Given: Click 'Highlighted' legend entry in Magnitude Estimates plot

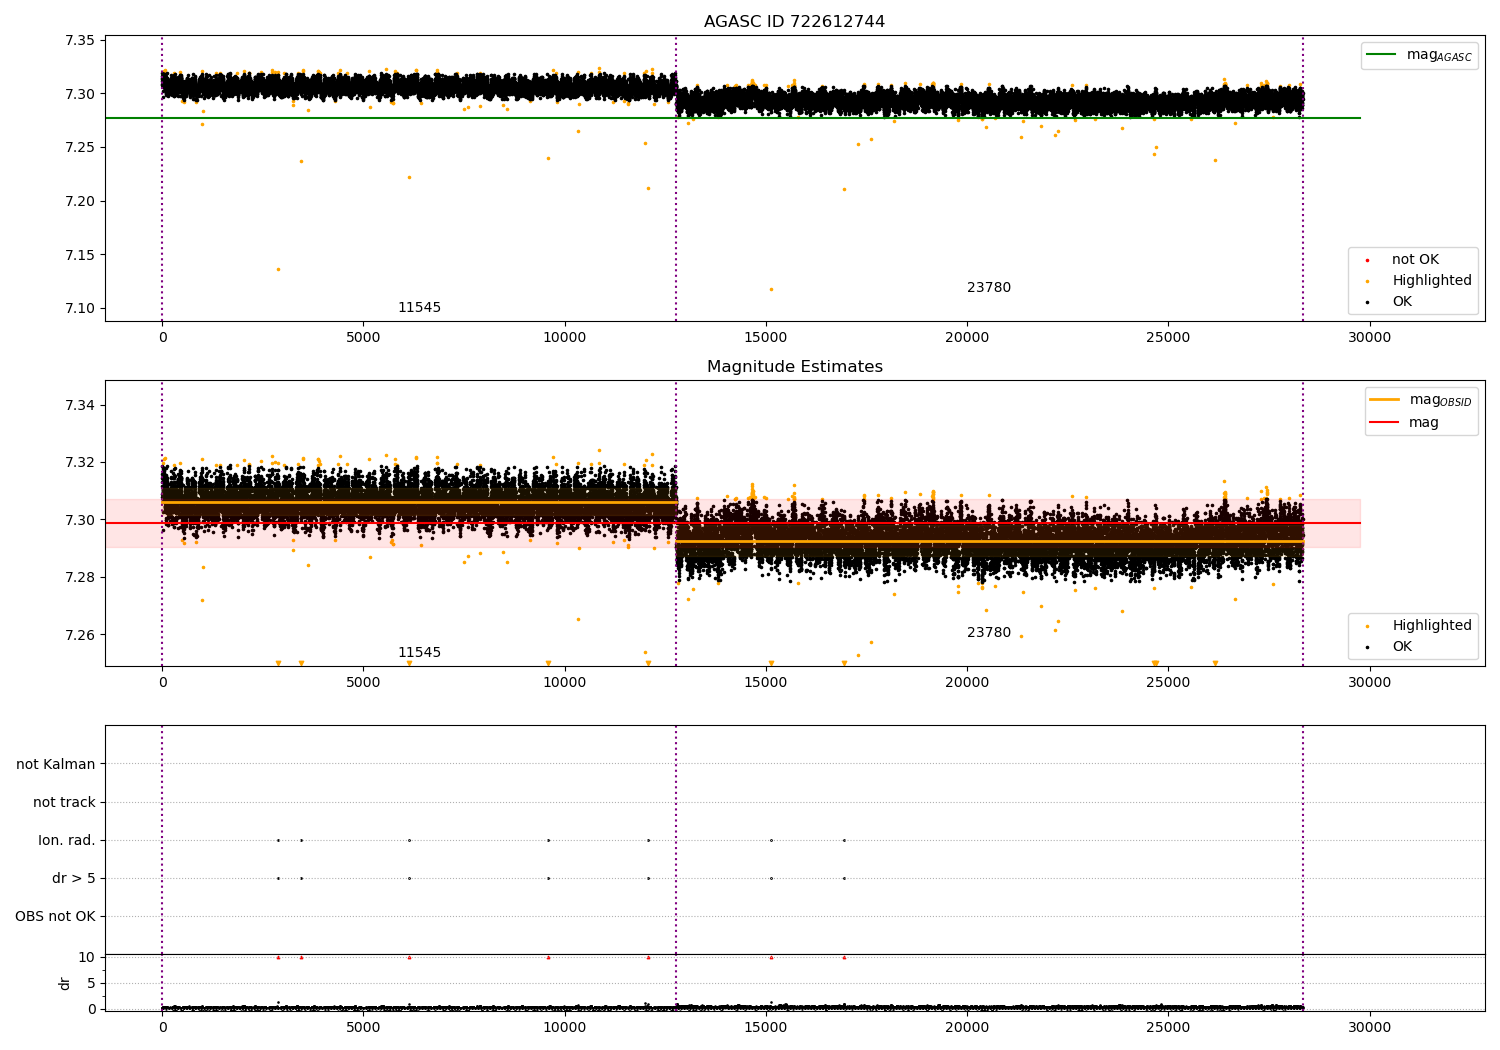Looking at the screenshot, I should tap(1420, 626).
